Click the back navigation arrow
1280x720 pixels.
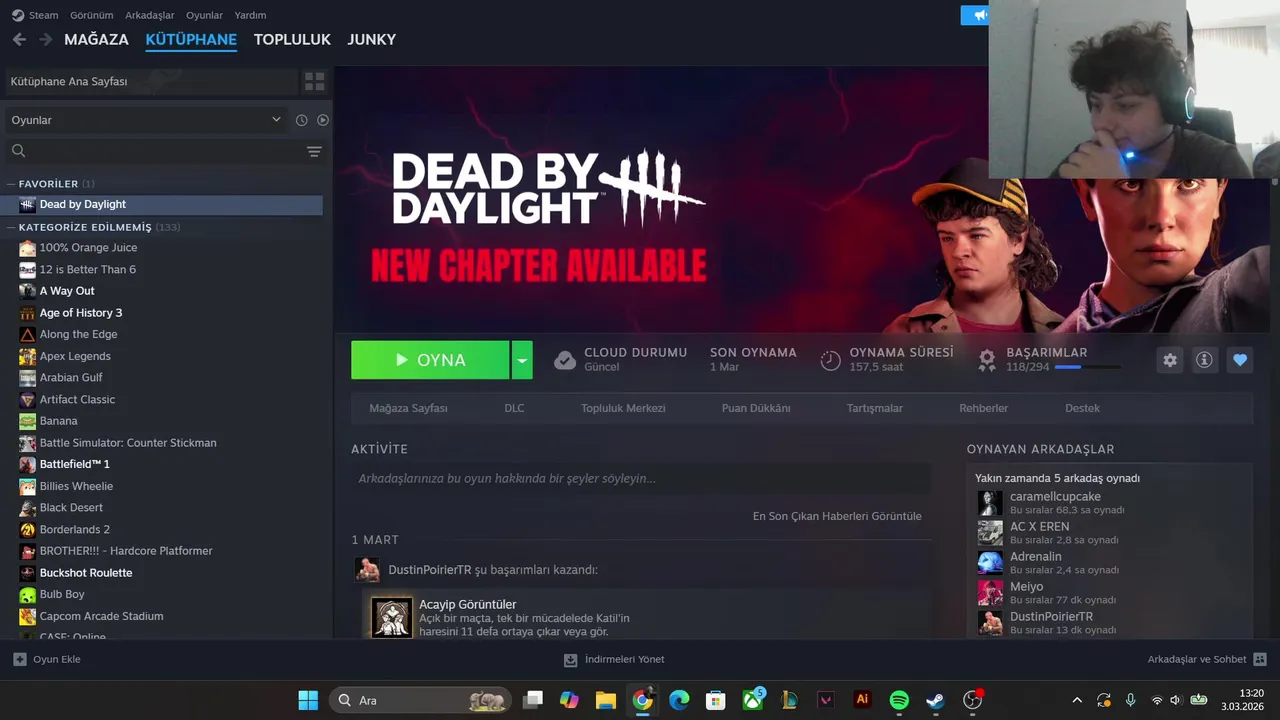(19, 39)
